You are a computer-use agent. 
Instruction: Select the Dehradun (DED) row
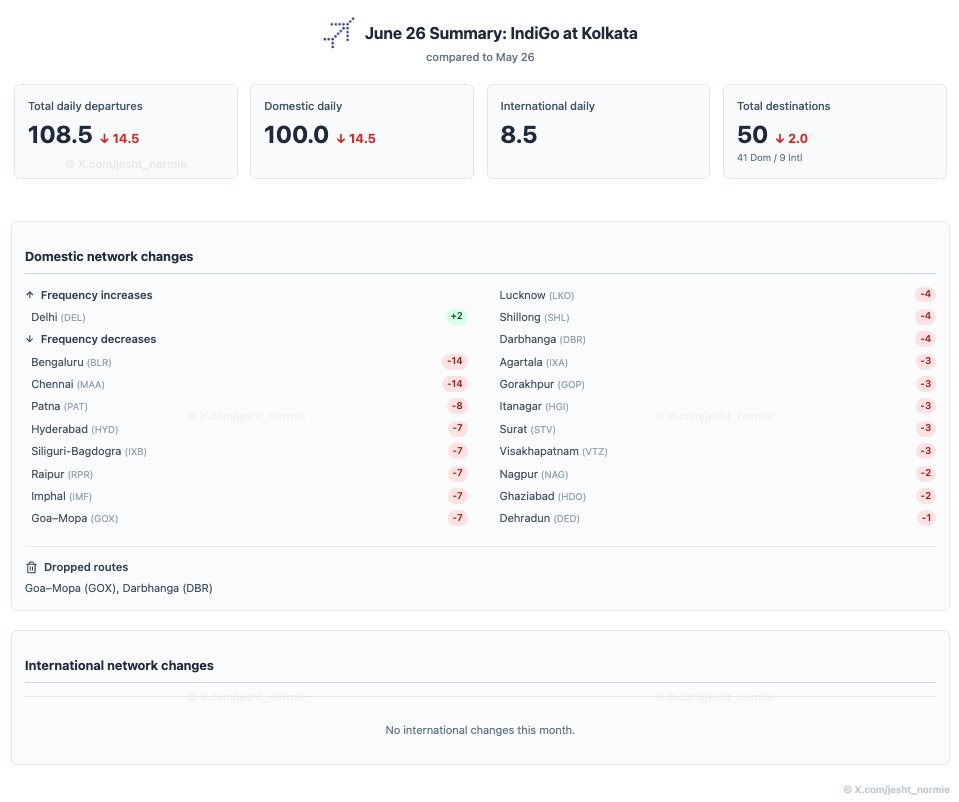point(717,518)
